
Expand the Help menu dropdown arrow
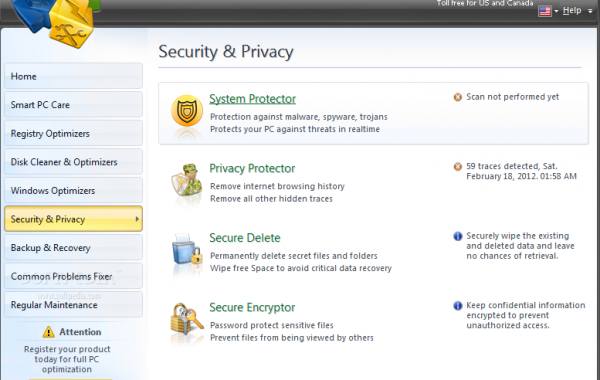pos(590,11)
